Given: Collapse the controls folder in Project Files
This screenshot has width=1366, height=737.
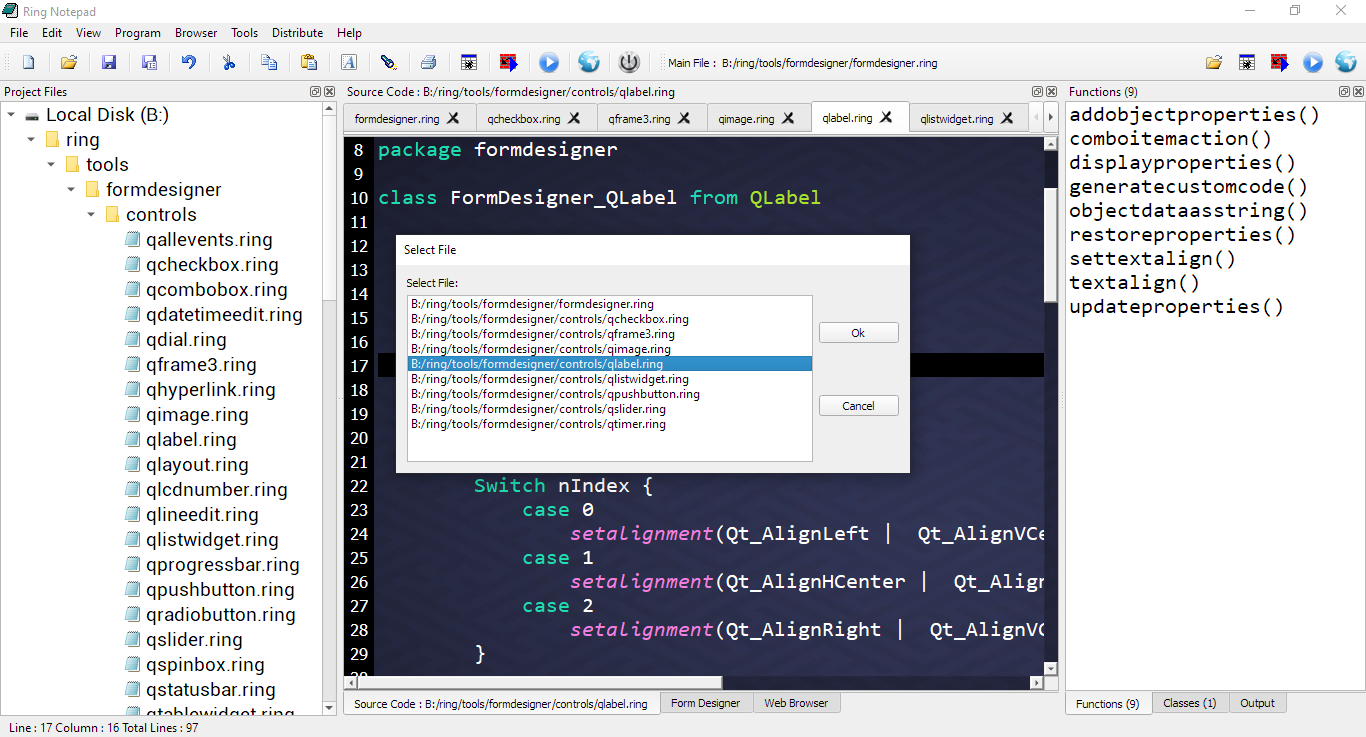Looking at the screenshot, I should point(91,214).
